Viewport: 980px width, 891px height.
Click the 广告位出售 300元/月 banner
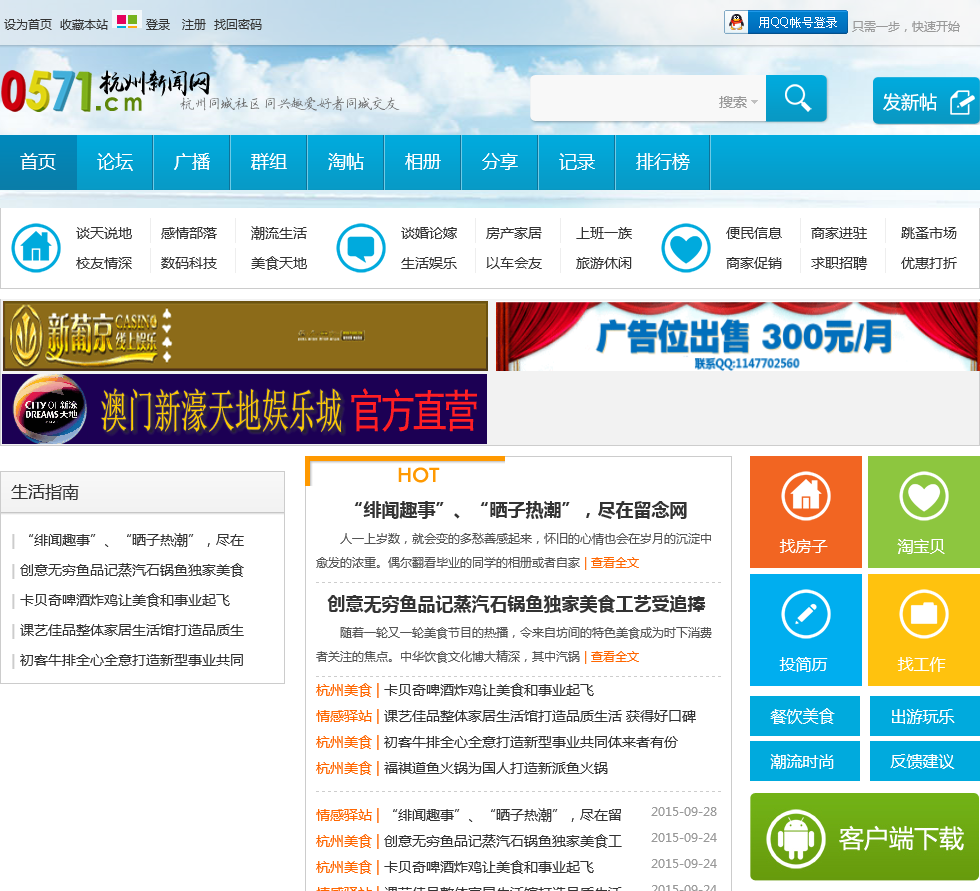click(738, 336)
